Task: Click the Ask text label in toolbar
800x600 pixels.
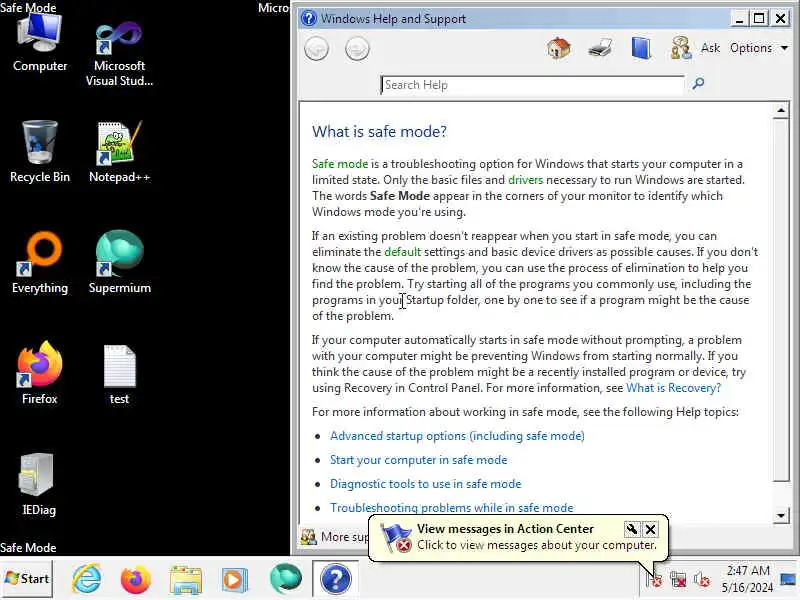Action: click(x=710, y=47)
